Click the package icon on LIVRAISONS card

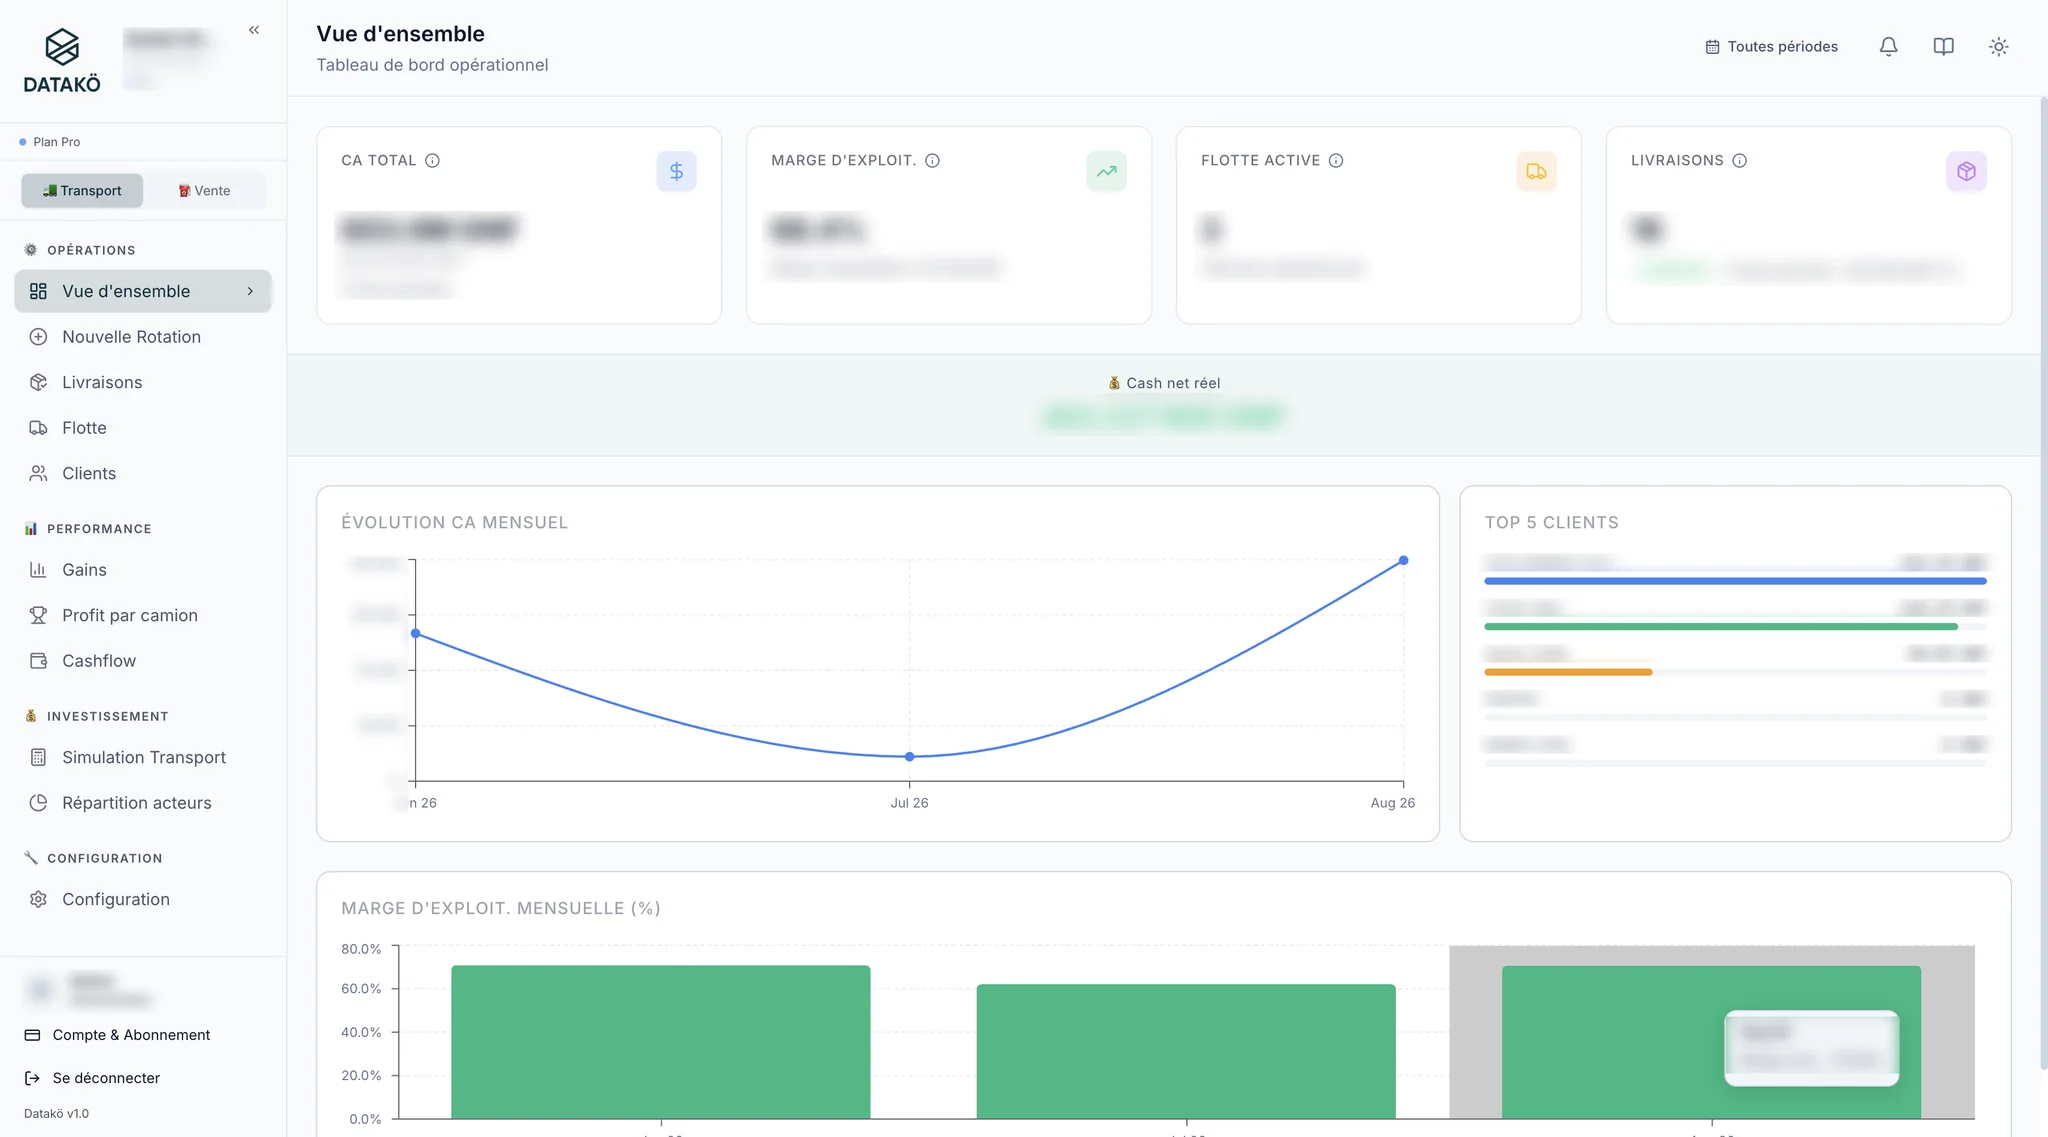[x=1966, y=171]
